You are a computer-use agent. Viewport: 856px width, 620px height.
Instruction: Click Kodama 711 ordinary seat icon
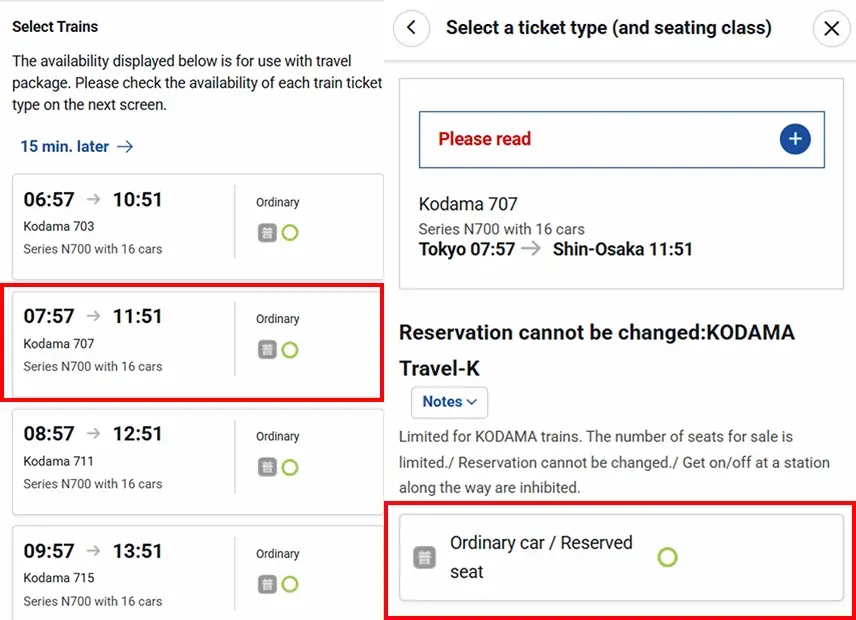[267, 467]
